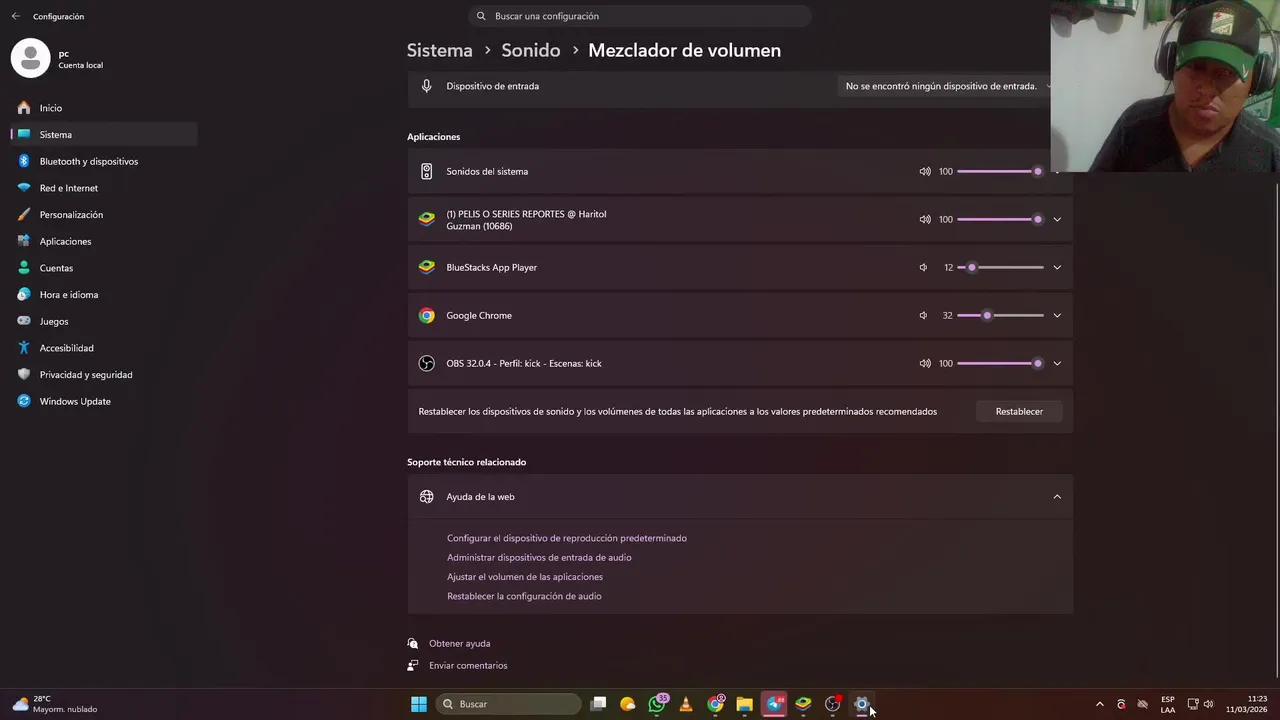This screenshot has width=1280, height=720.
Task: Focus the Buscar una configuración search box
Action: coord(640,16)
